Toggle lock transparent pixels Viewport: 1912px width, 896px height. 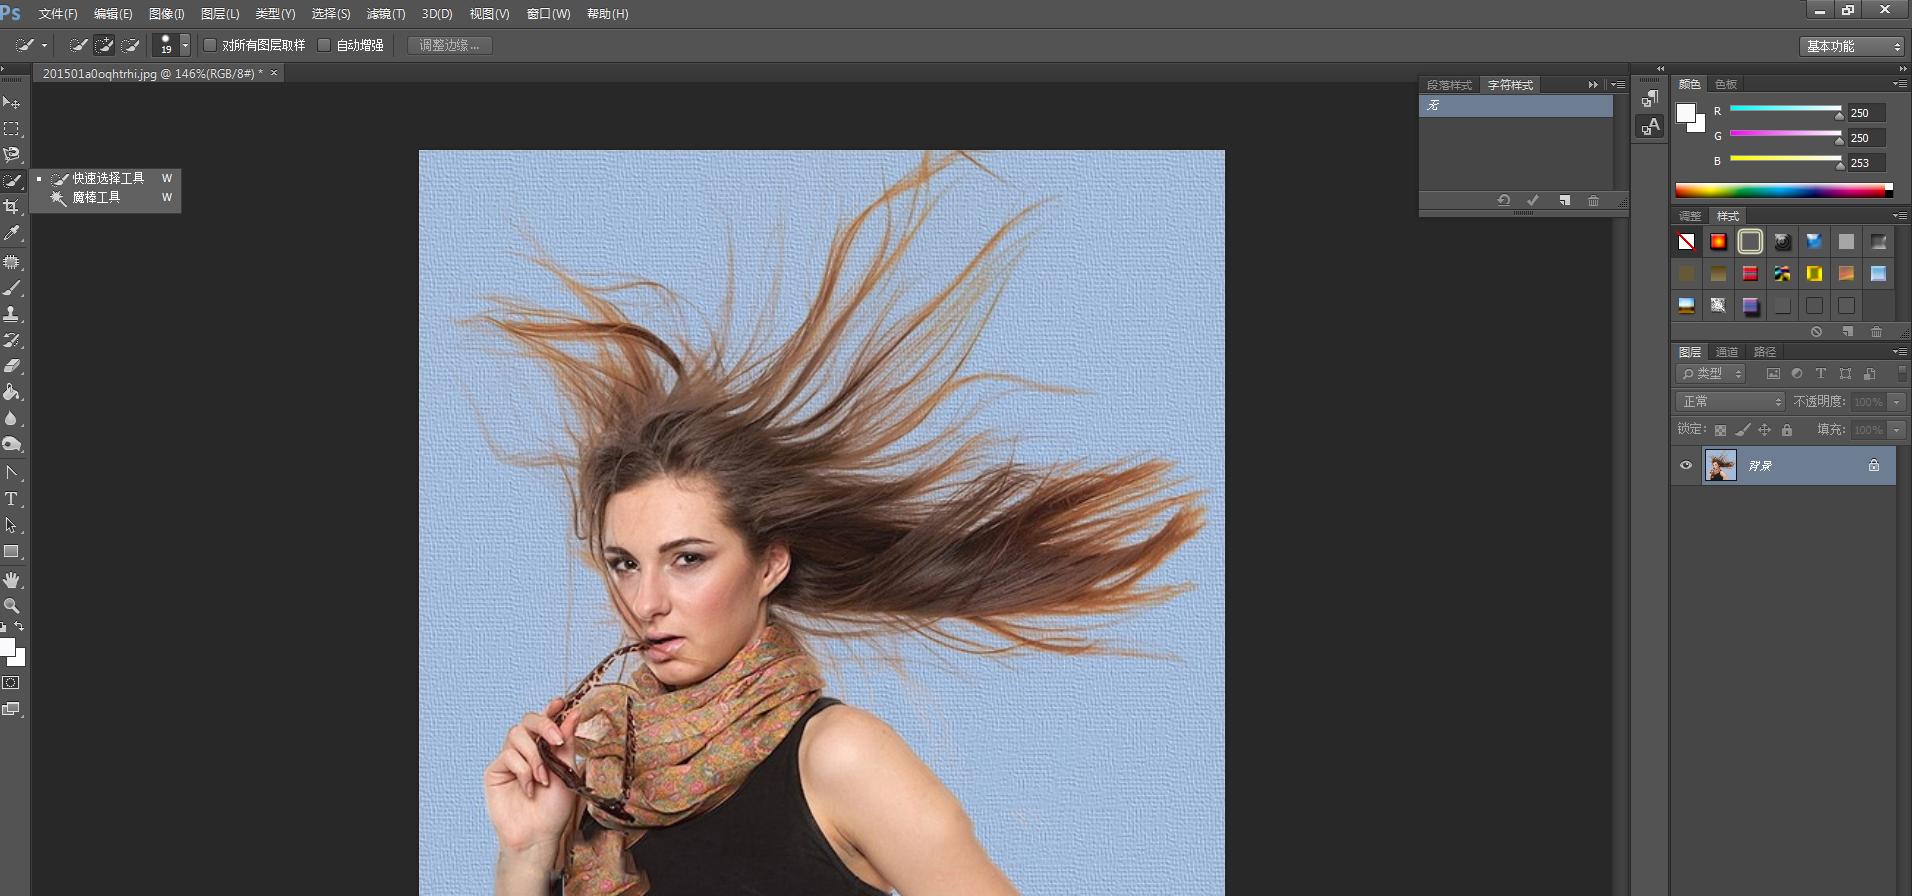[x=1720, y=430]
